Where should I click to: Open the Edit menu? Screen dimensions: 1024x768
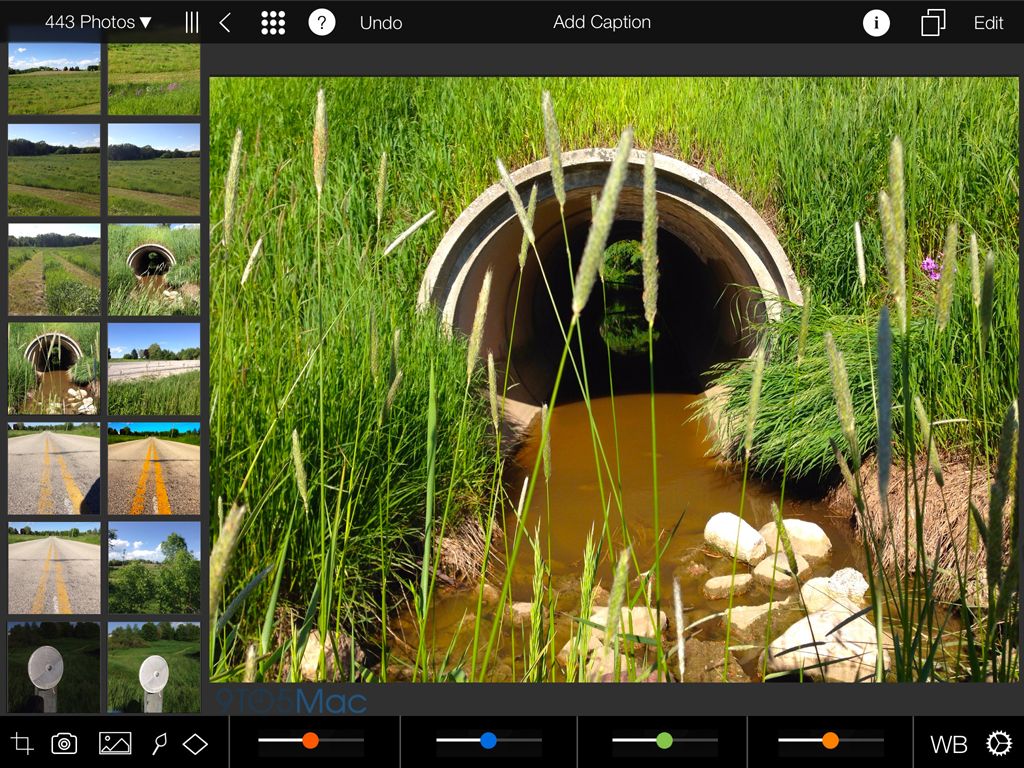pos(988,23)
